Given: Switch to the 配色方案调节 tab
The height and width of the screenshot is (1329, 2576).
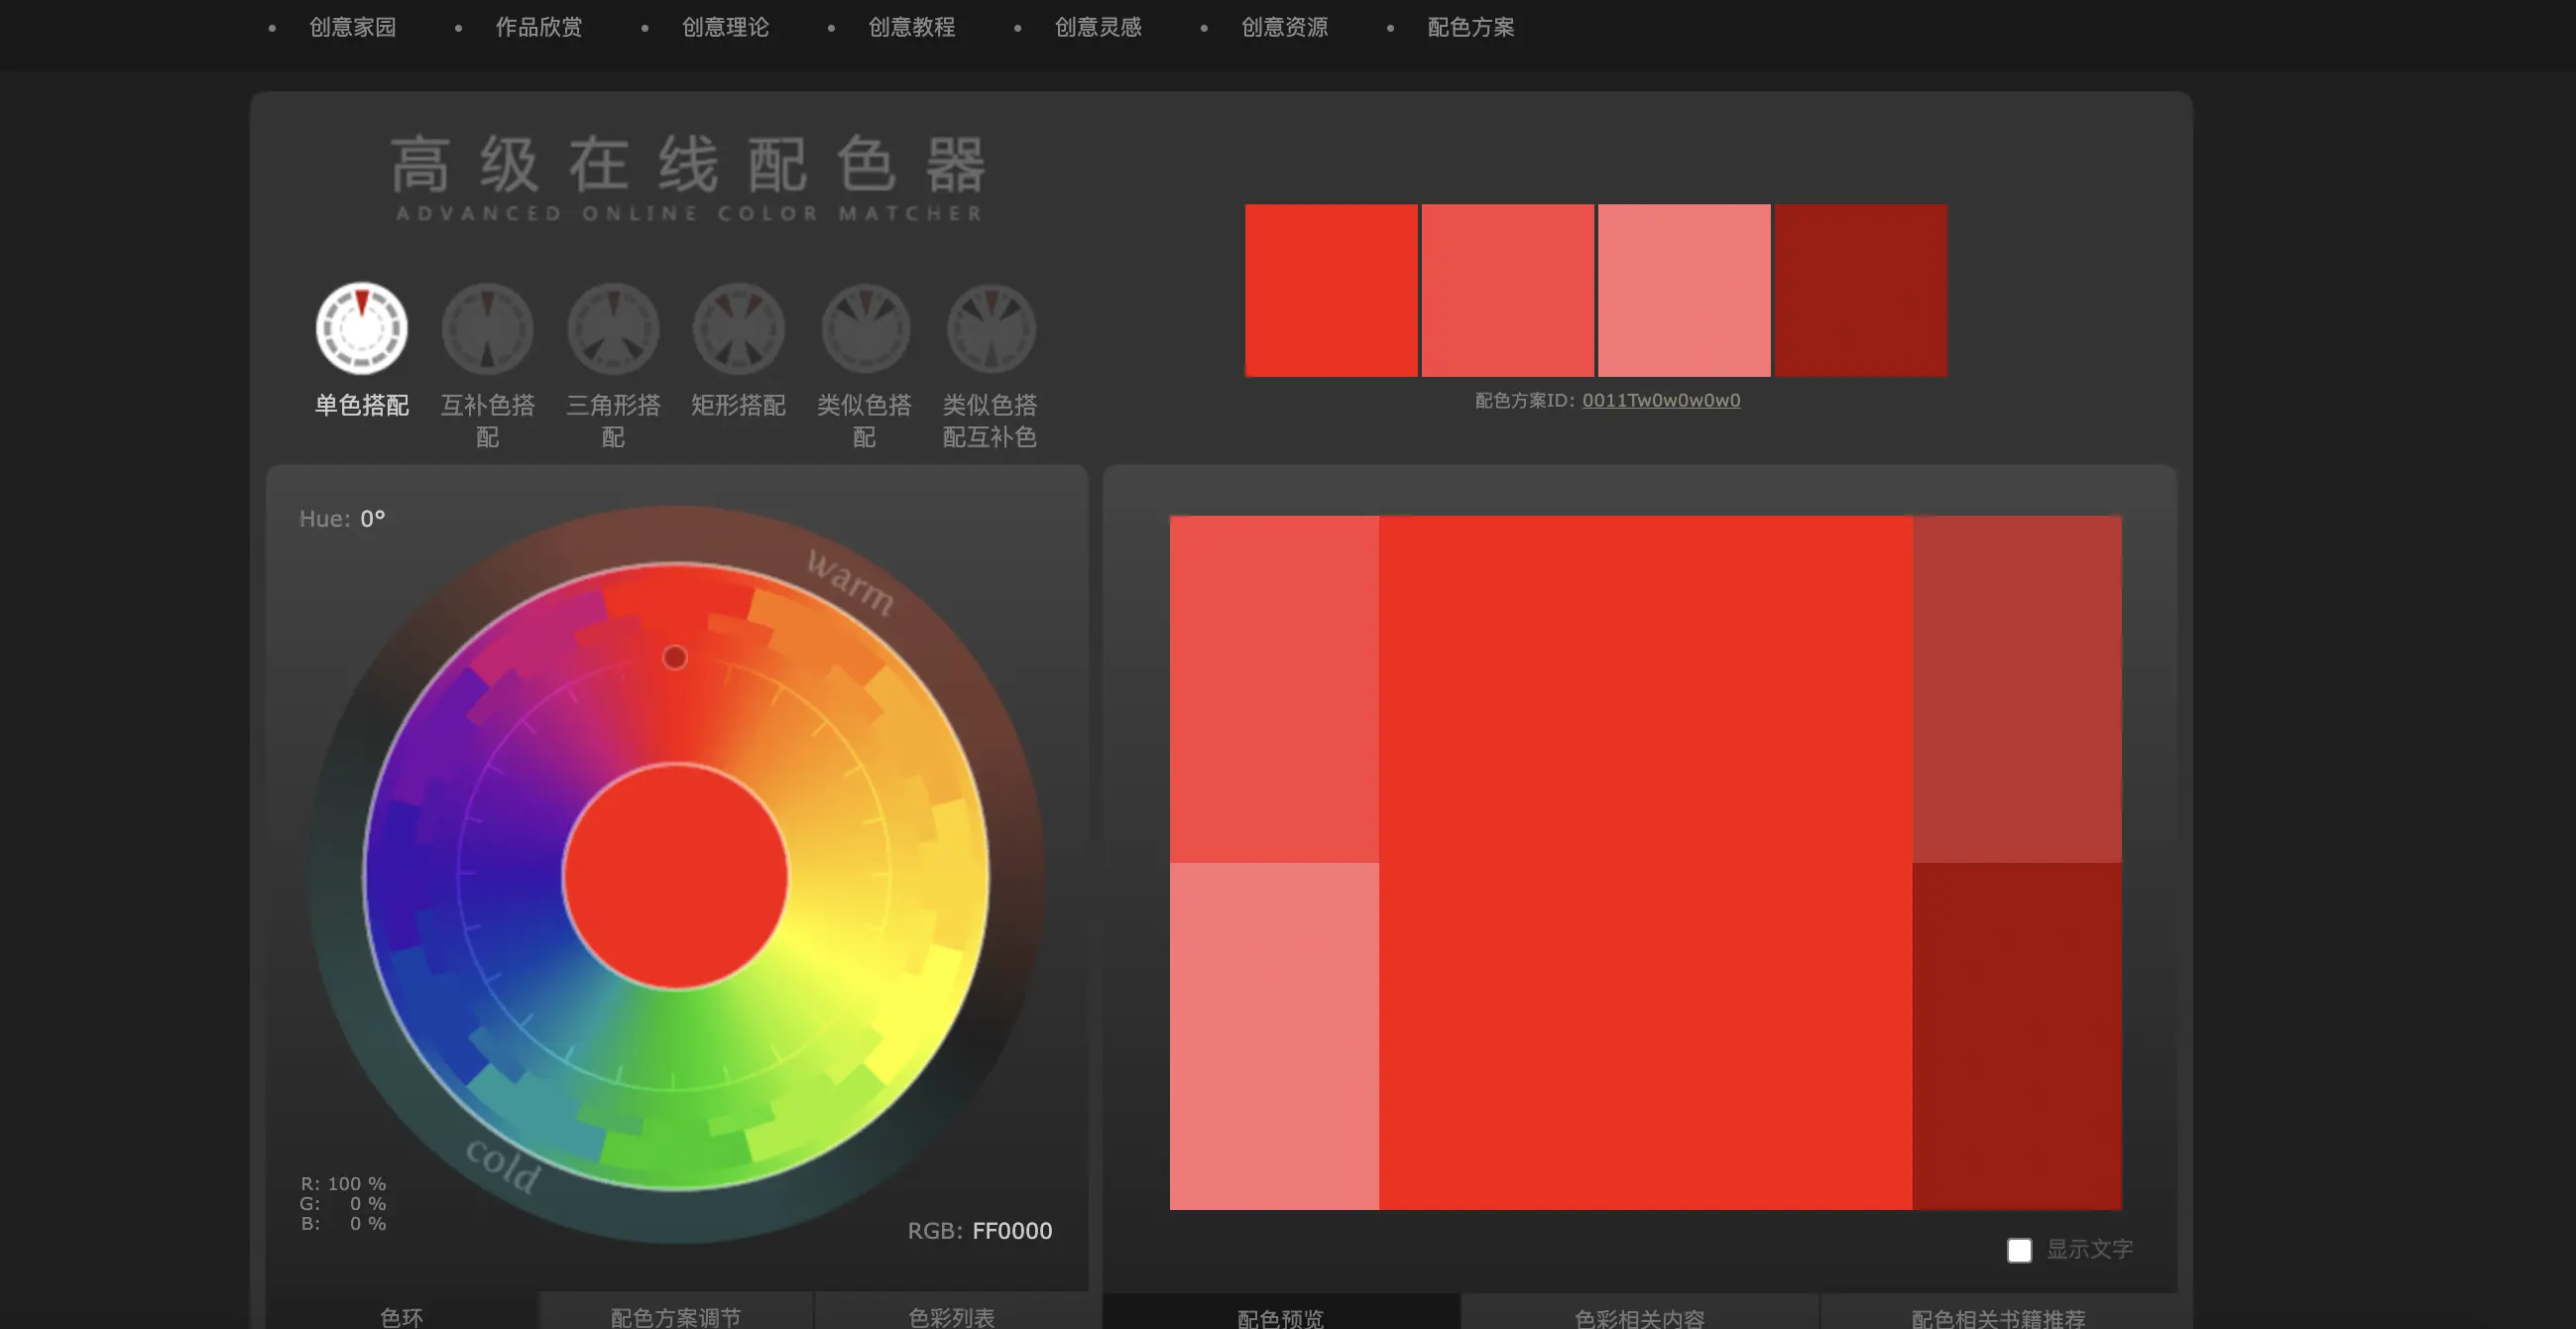Looking at the screenshot, I should tap(675, 1316).
